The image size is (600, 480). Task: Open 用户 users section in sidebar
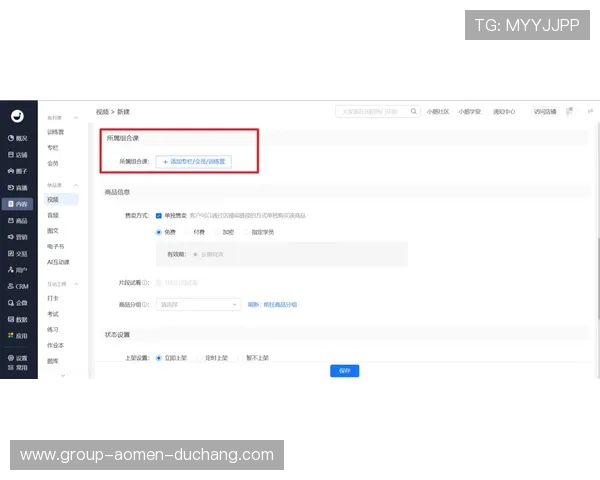click(x=18, y=269)
